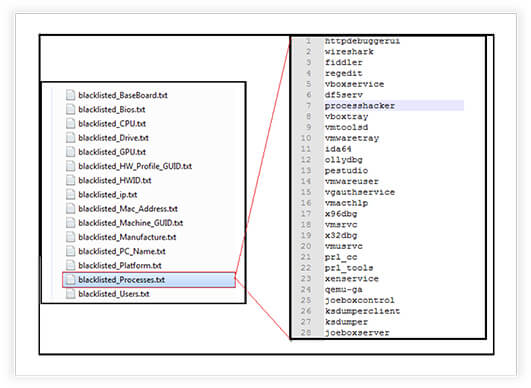This screenshot has height=388, width=531.
Task: Click line number 10 in the gutter
Action: (306, 138)
